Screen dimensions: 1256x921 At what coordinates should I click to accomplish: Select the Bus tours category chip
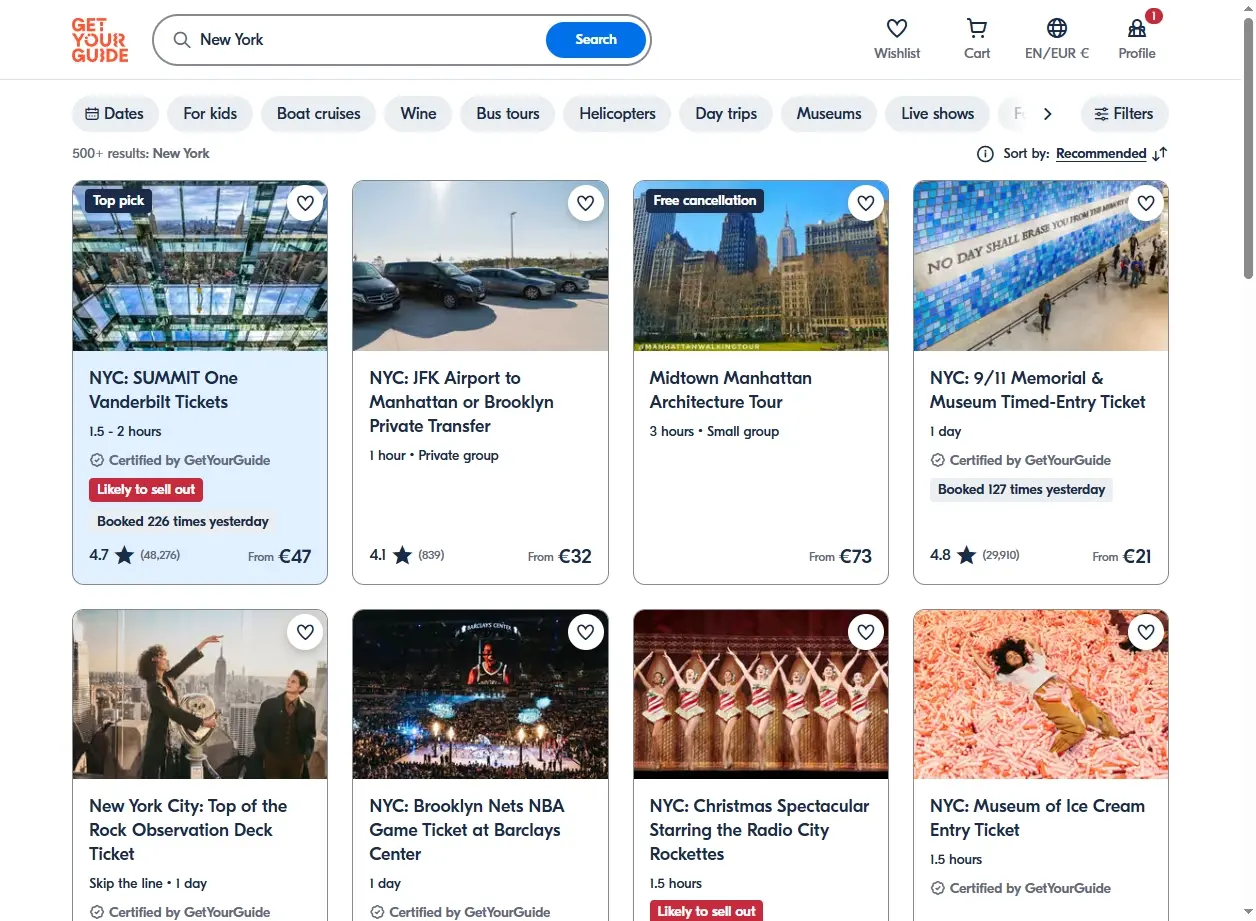(508, 114)
